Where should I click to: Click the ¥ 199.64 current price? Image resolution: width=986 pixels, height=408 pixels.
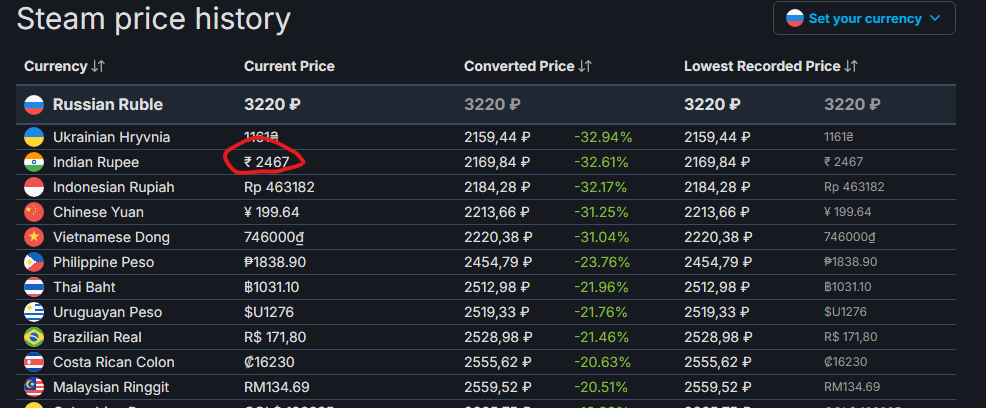click(272, 212)
